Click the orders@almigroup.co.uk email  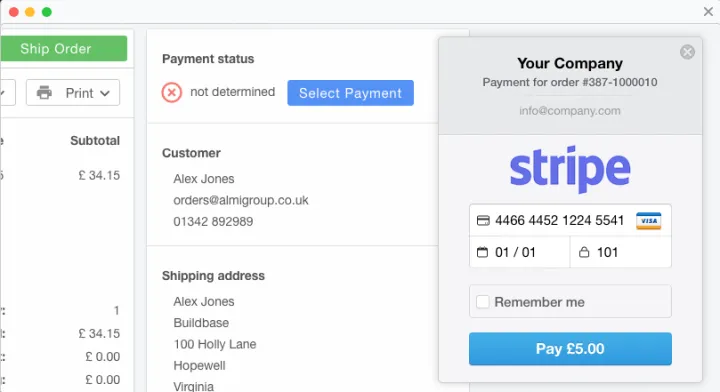coord(241,200)
